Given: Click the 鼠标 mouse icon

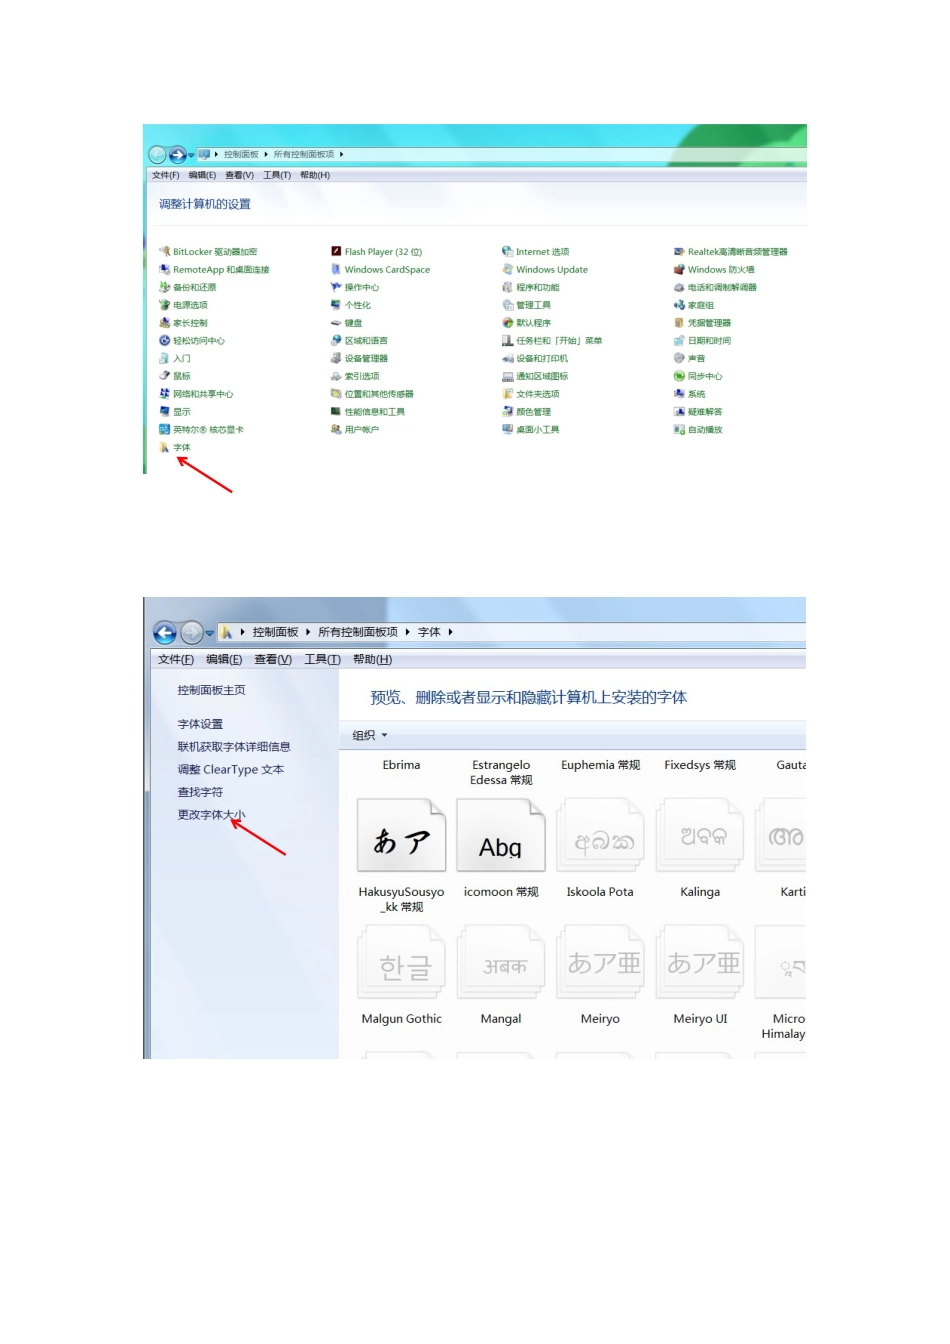Looking at the screenshot, I should tap(165, 376).
